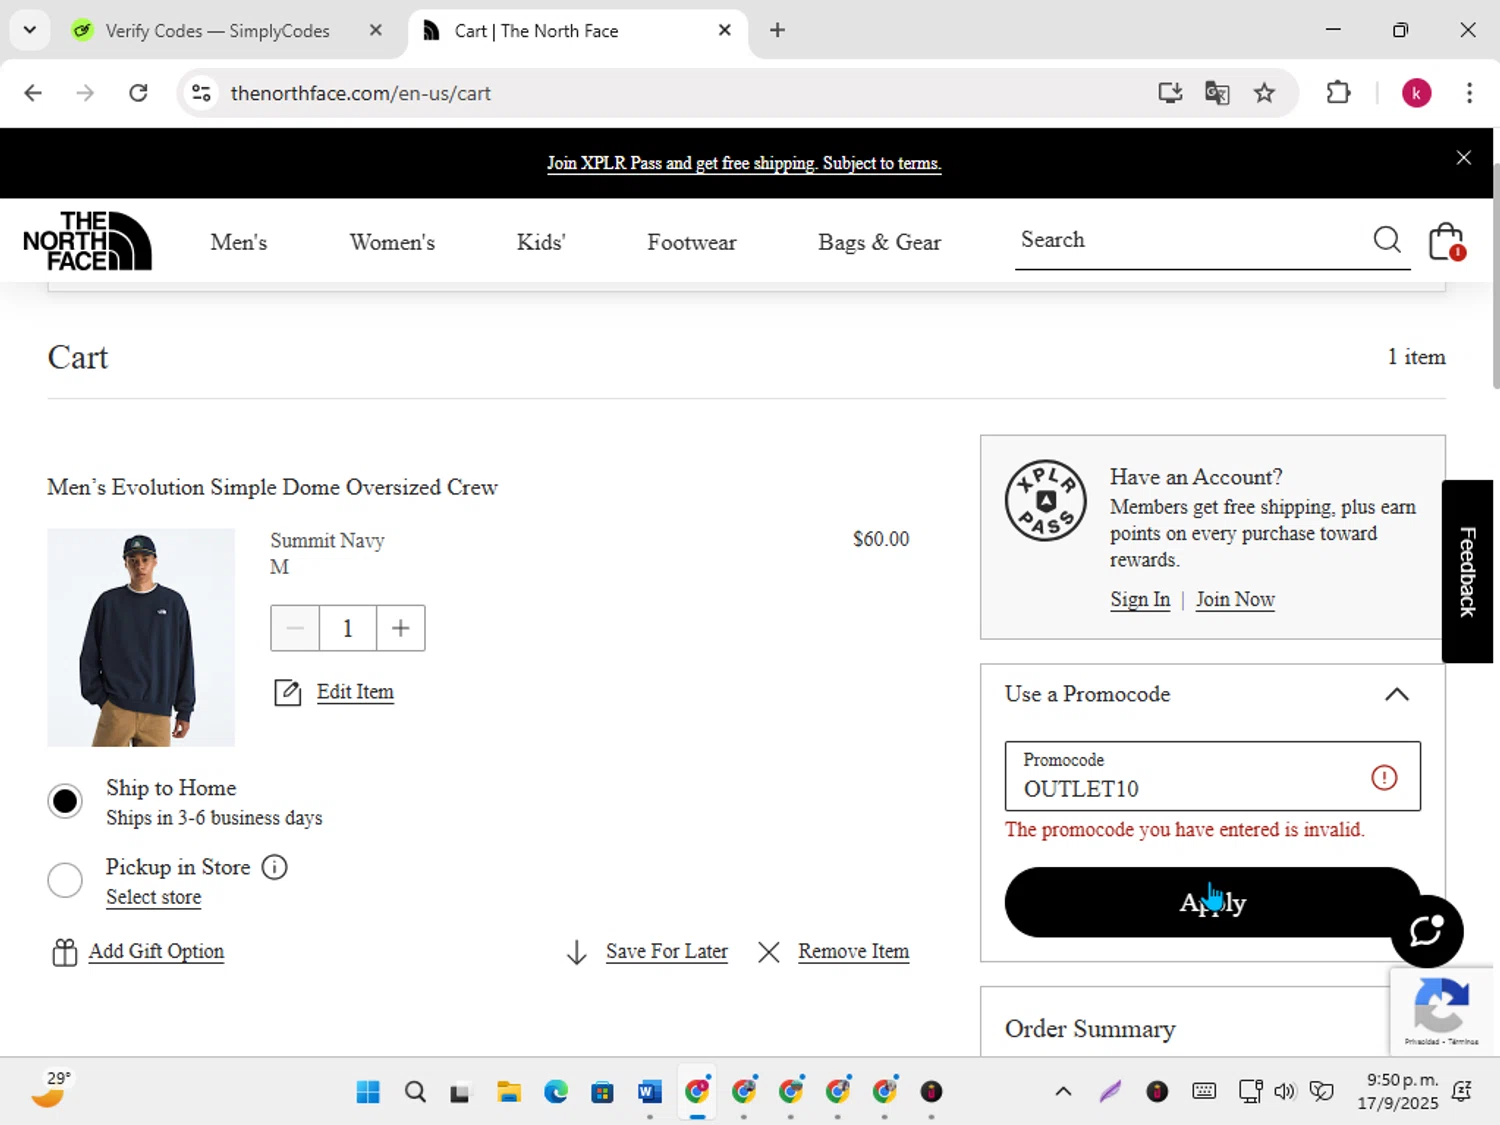This screenshot has width=1500, height=1125.
Task: Click the Sign In link
Action: [1140, 599]
